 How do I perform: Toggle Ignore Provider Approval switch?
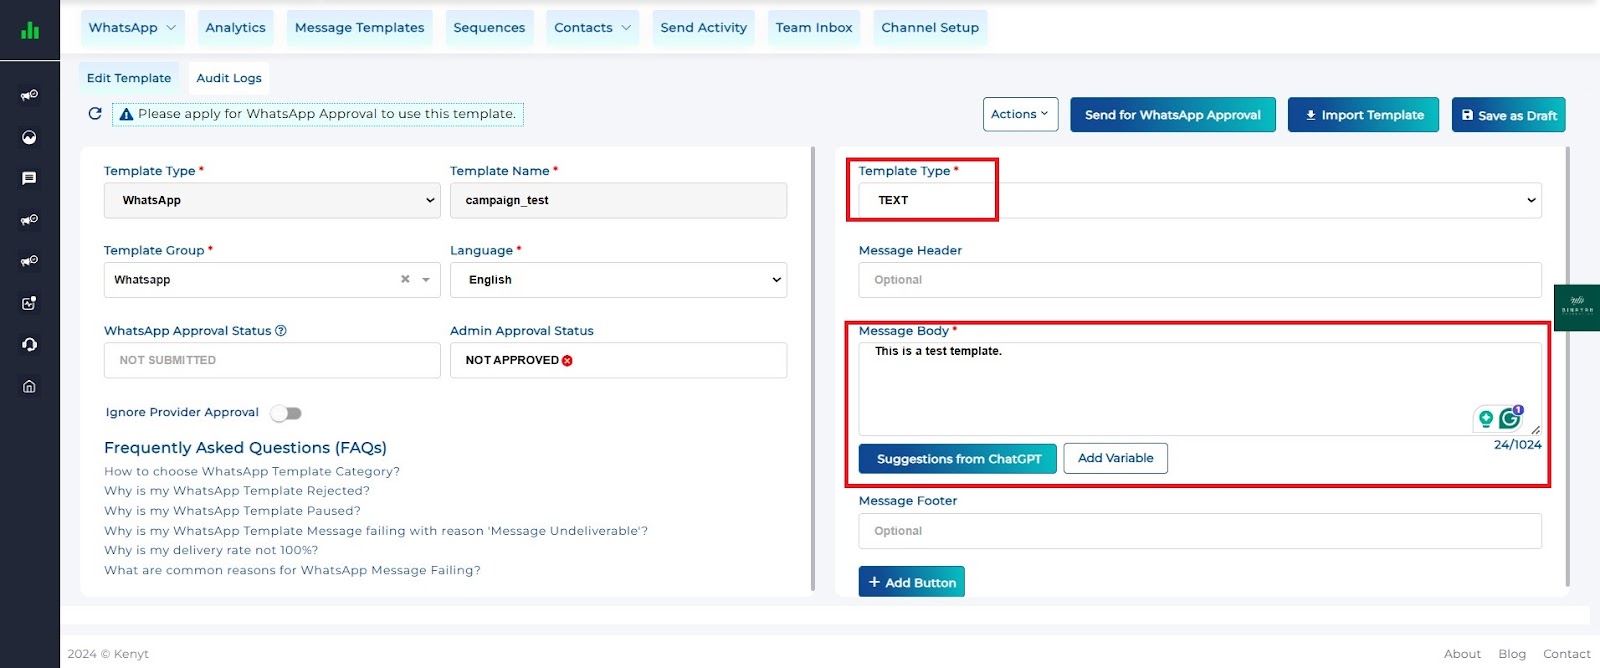point(286,413)
